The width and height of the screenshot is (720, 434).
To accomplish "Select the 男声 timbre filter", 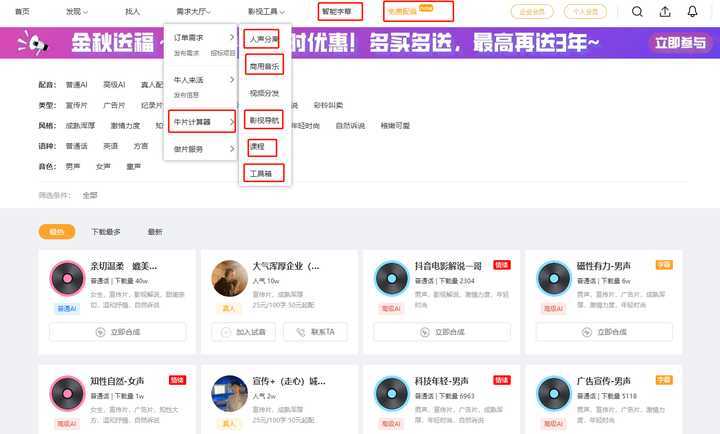I will pyautogui.click(x=73, y=166).
